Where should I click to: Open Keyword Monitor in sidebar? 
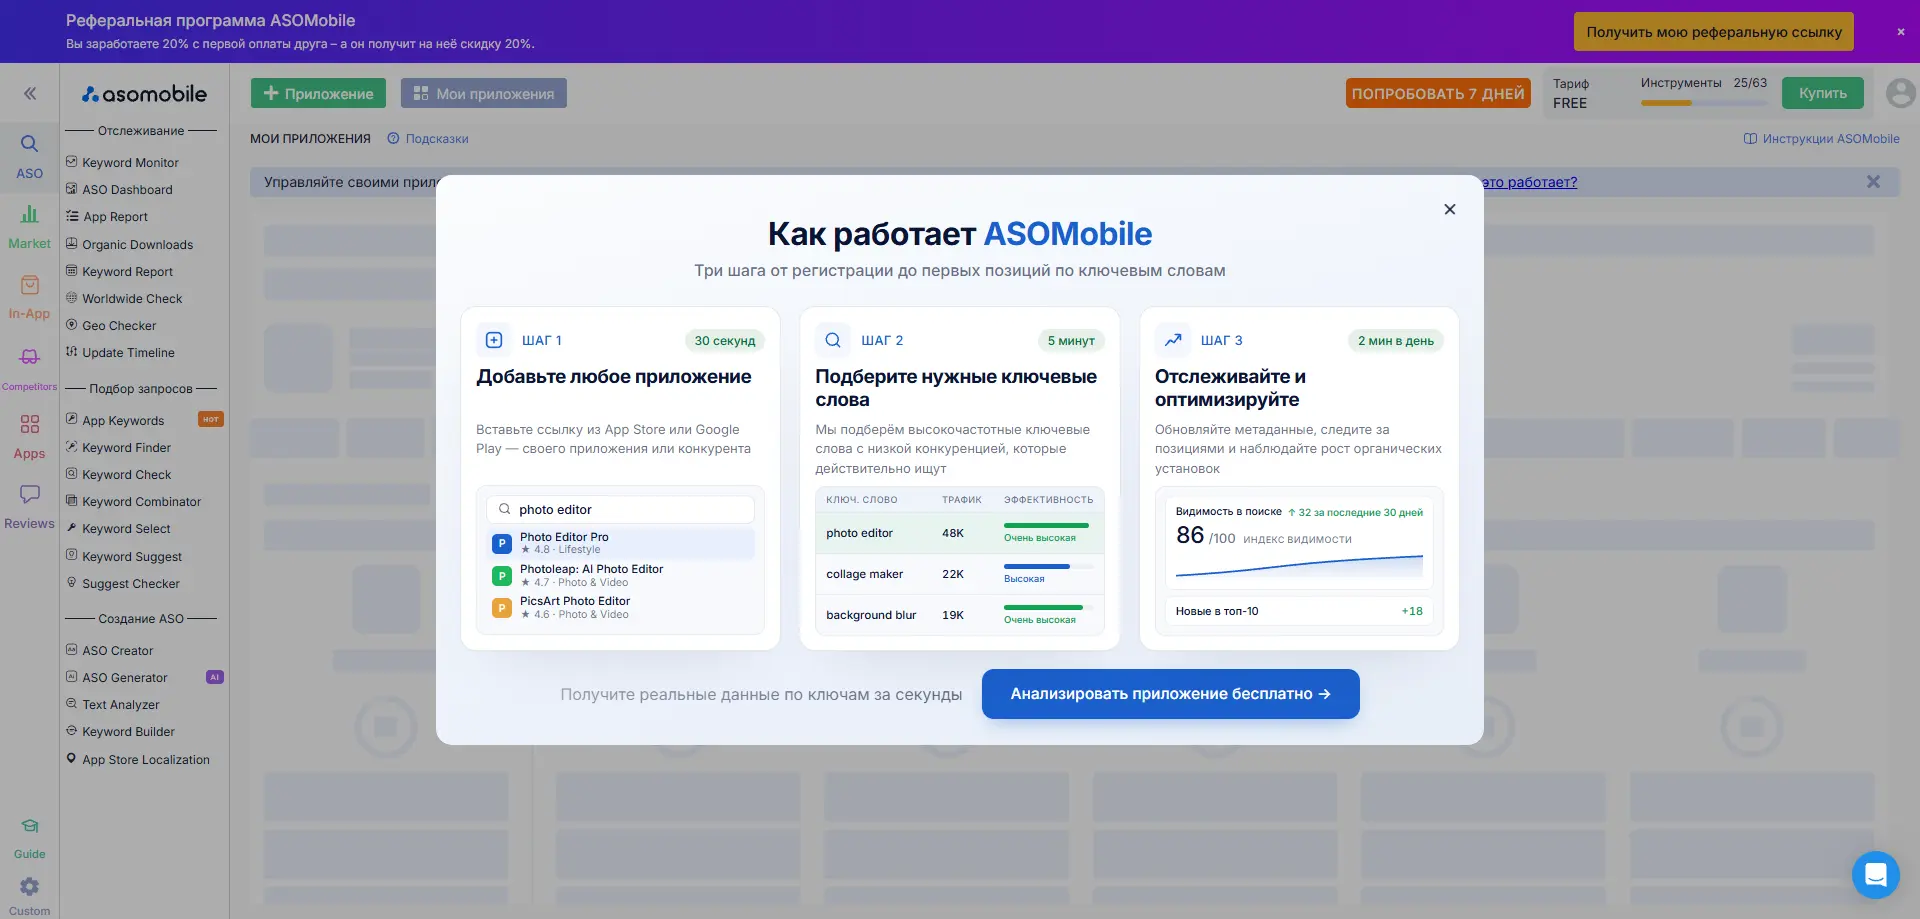[x=130, y=162]
